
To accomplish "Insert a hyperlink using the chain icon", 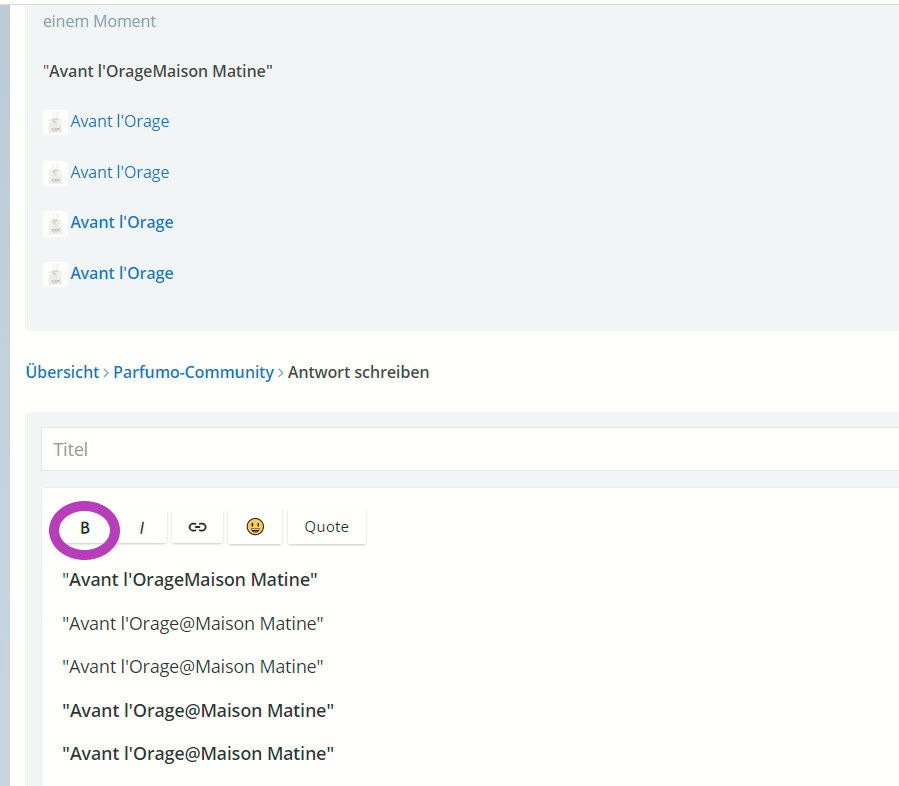I will 197,527.
